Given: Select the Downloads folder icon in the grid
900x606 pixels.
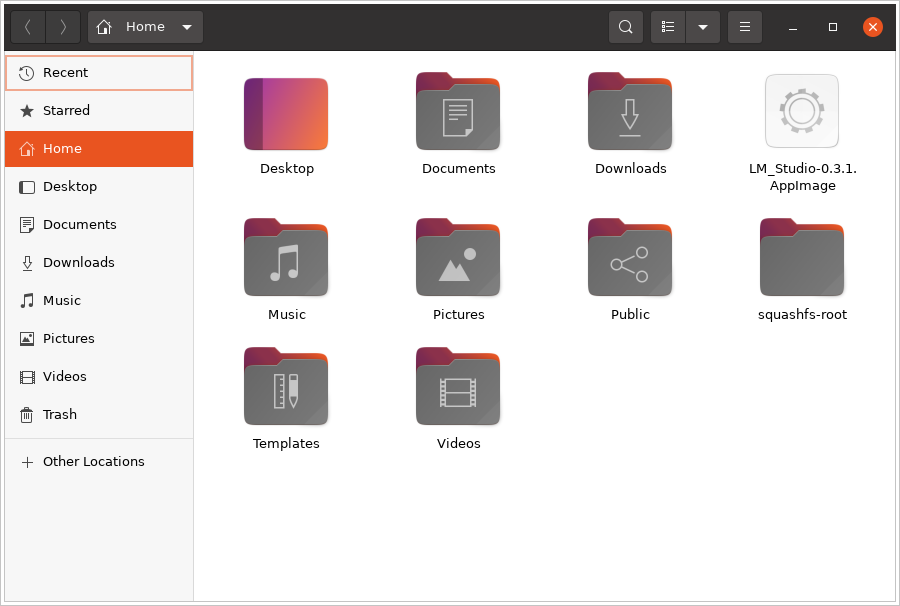Looking at the screenshot, I should [630, 111].
